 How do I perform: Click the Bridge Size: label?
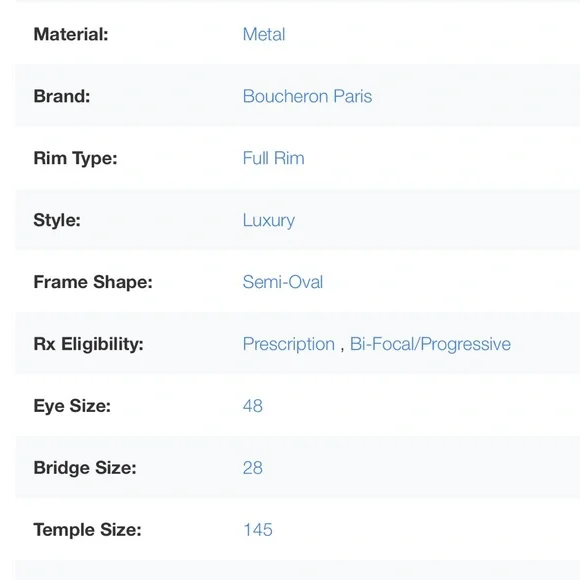tap(85, 468)
